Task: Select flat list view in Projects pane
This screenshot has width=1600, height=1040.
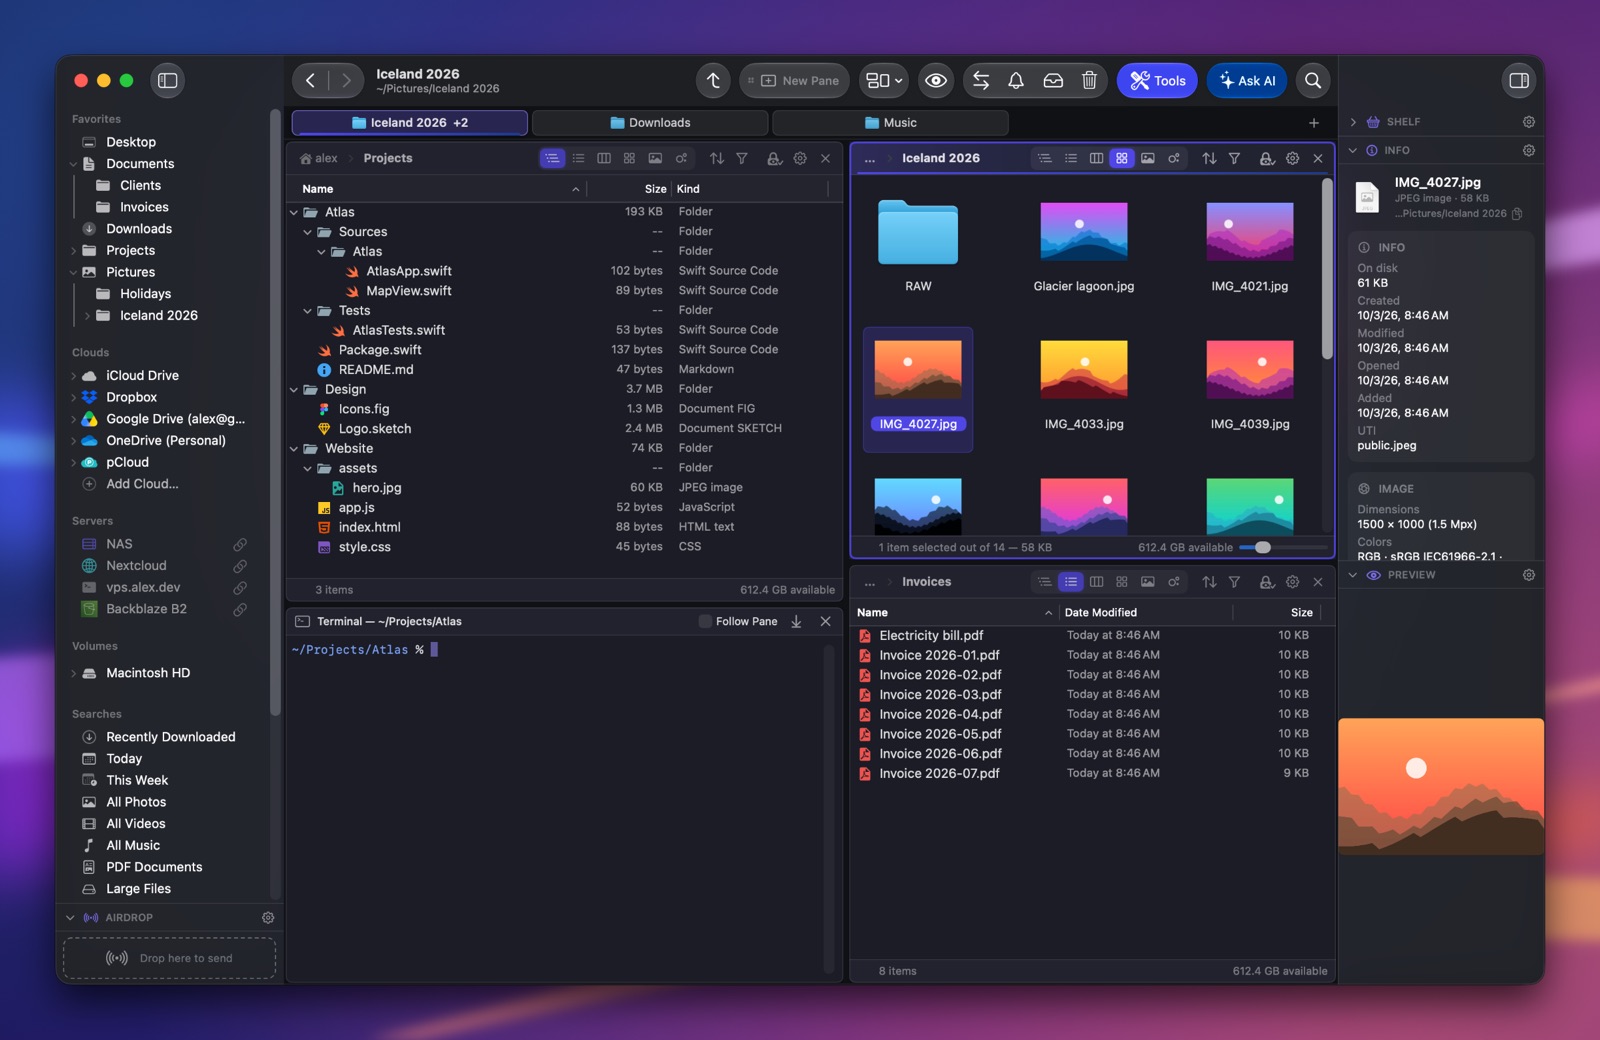Action: coord(578,158)
